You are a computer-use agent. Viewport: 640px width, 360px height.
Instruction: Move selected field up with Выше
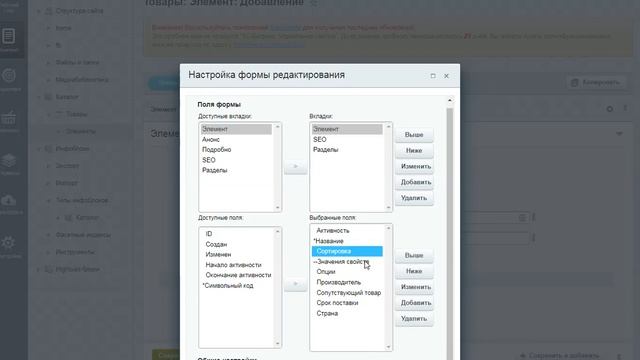coord(414,256)
